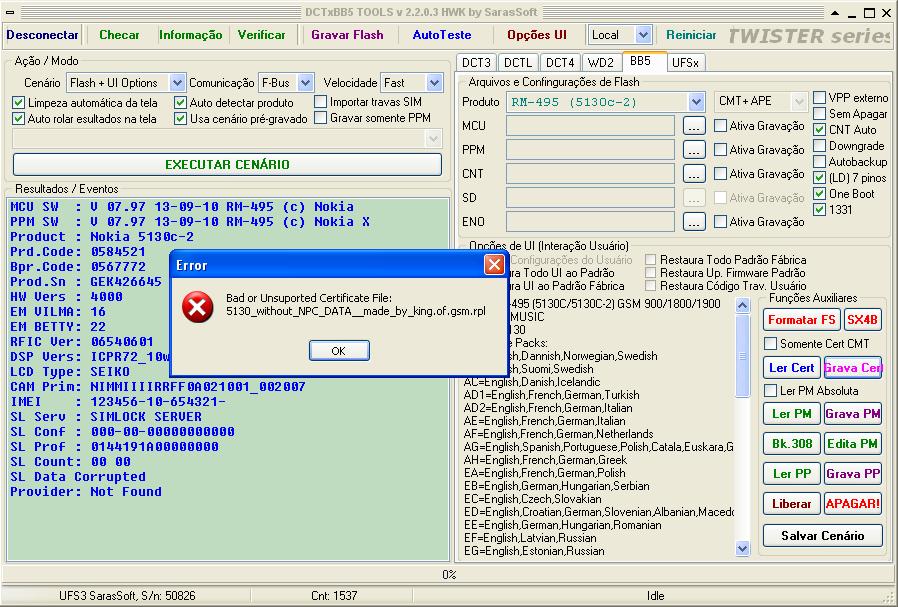This screenshot has height=607, width=898.
Task: Click the MCU file path field
Action: pyautogui.click(x=590, y=126)
